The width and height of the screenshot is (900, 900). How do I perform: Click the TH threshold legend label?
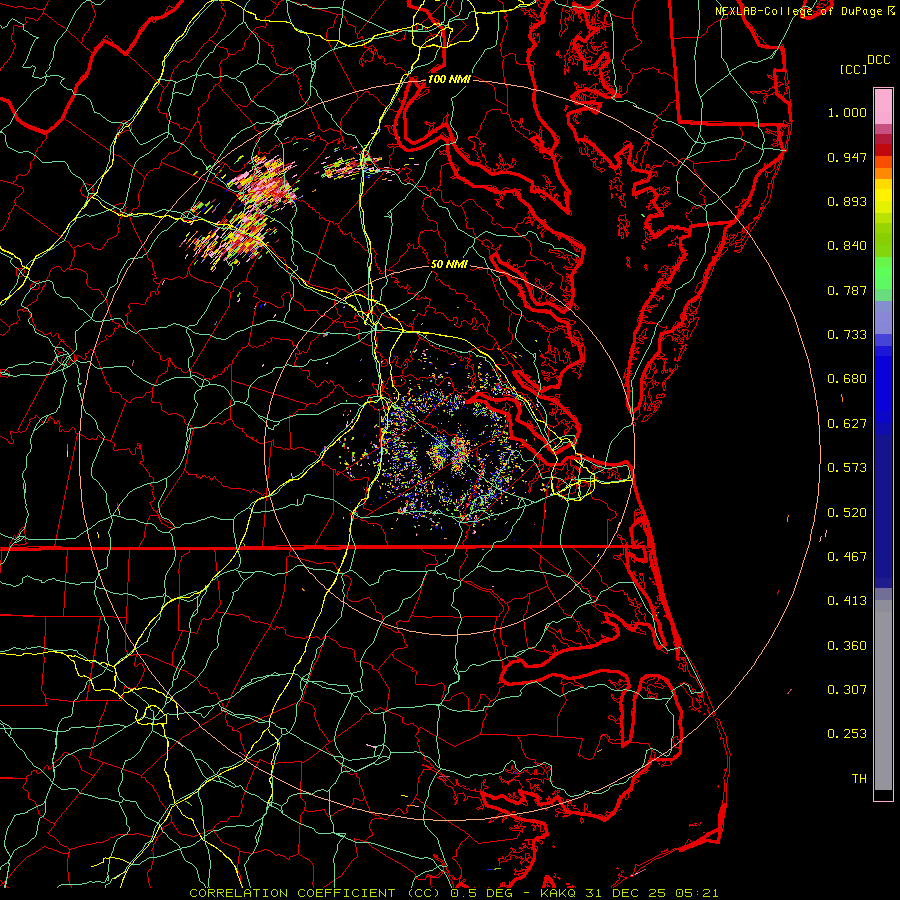pos(859,779)
